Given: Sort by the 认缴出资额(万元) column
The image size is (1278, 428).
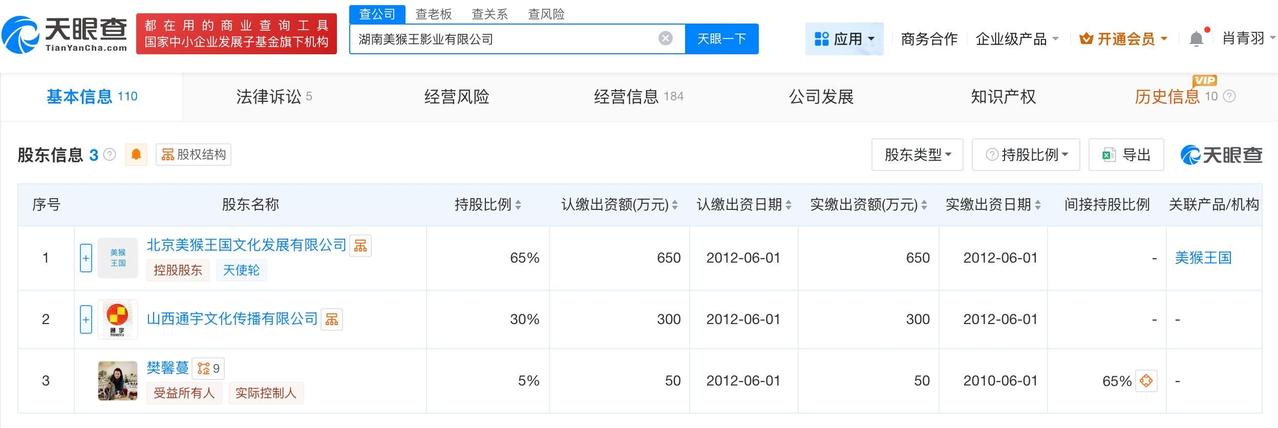Looking at the screenshot, I should point(620,205).
